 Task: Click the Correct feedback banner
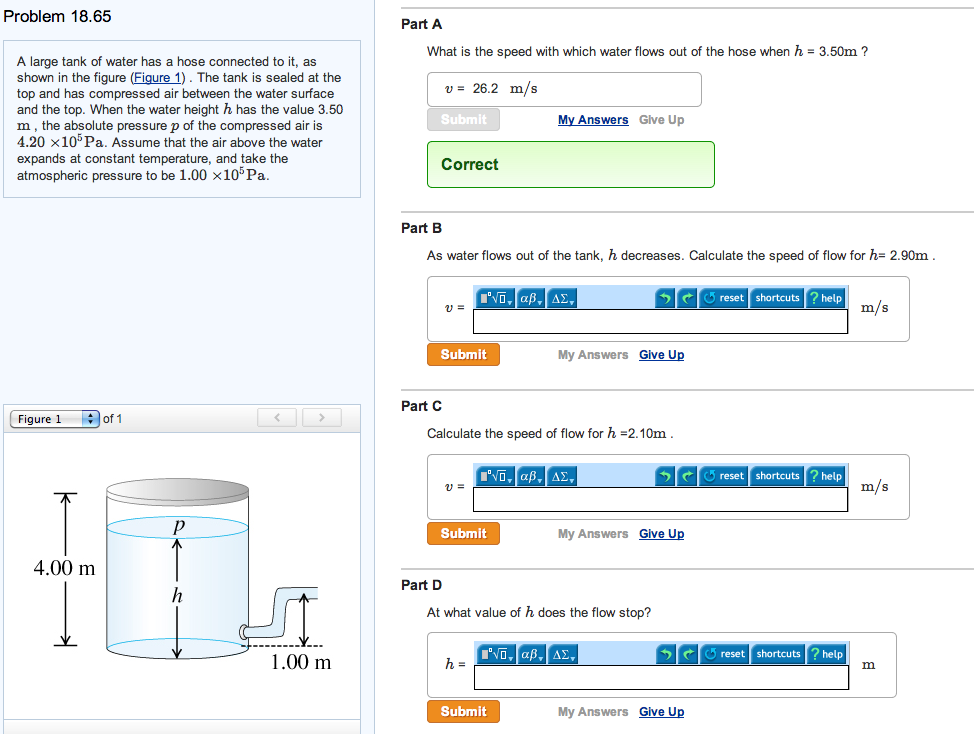pos(571,164)
